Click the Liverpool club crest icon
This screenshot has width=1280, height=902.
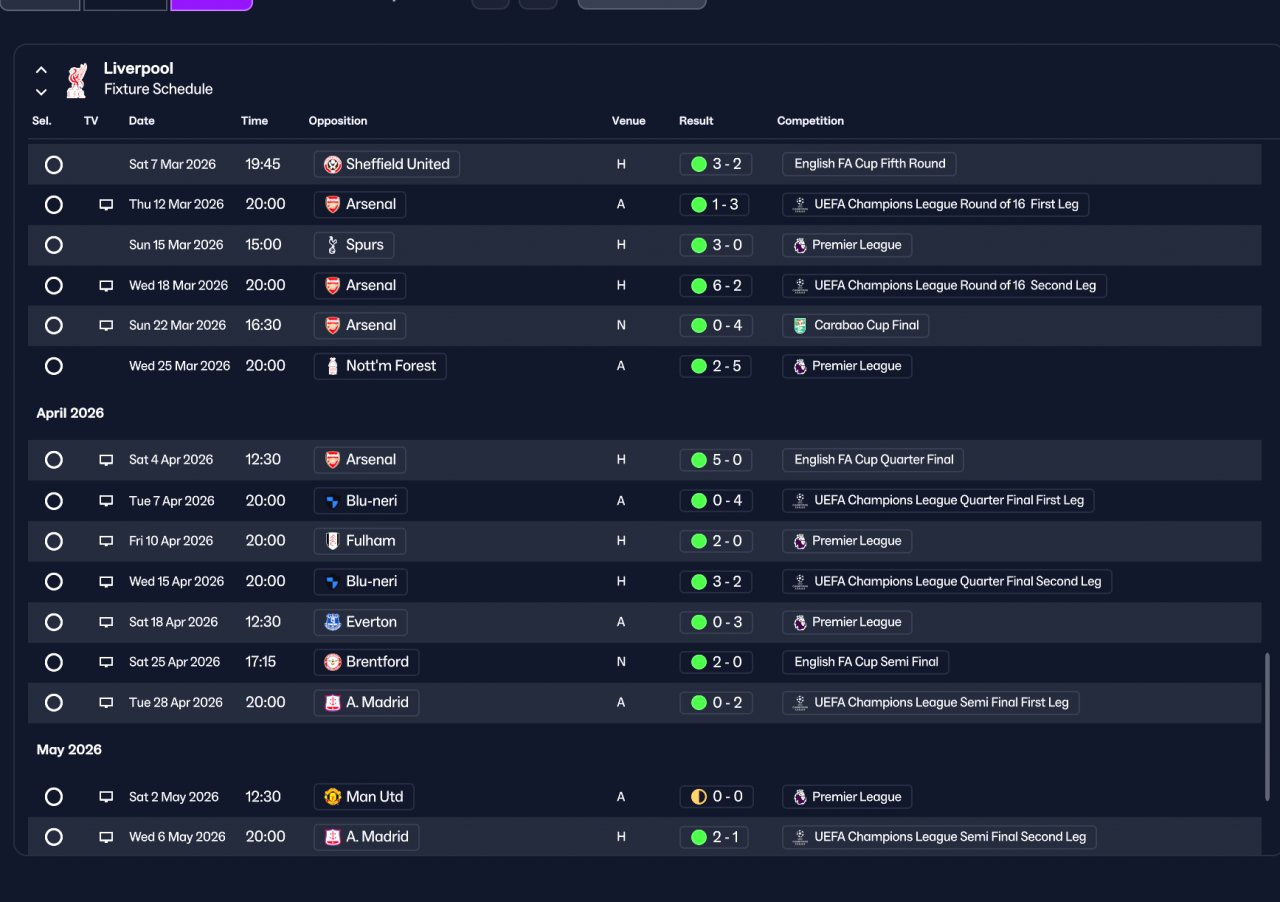77,81
